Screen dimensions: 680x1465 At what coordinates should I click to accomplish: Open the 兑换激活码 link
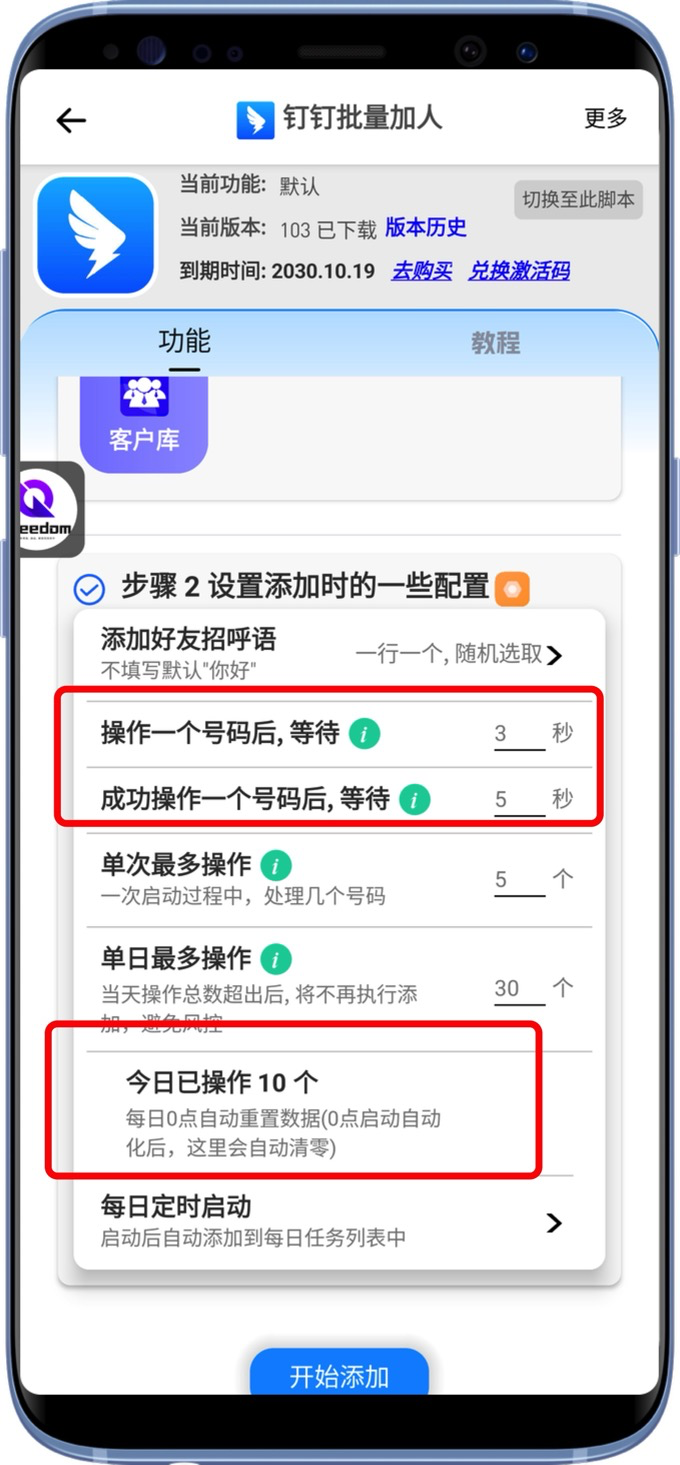[519, 271]
